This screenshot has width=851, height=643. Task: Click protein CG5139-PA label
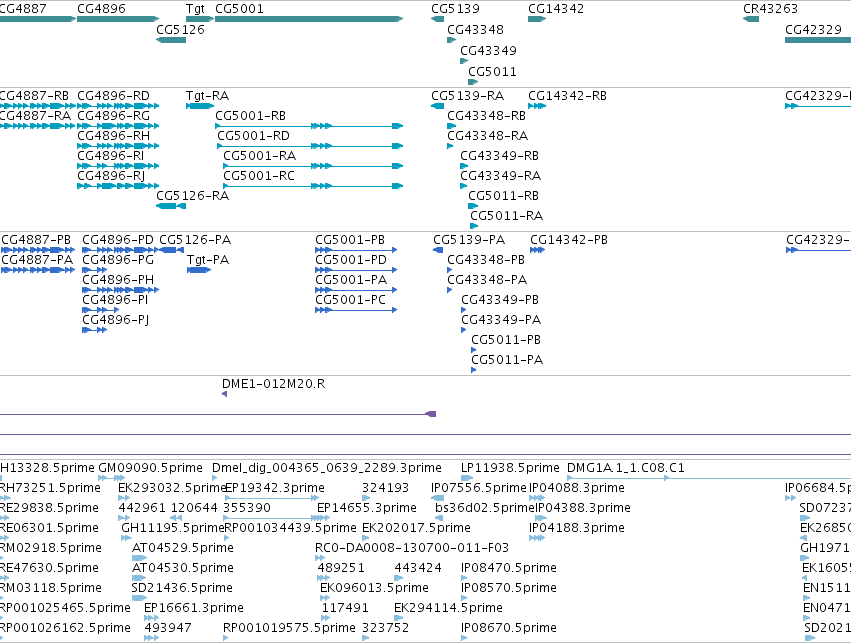click(x=469, y=240)
